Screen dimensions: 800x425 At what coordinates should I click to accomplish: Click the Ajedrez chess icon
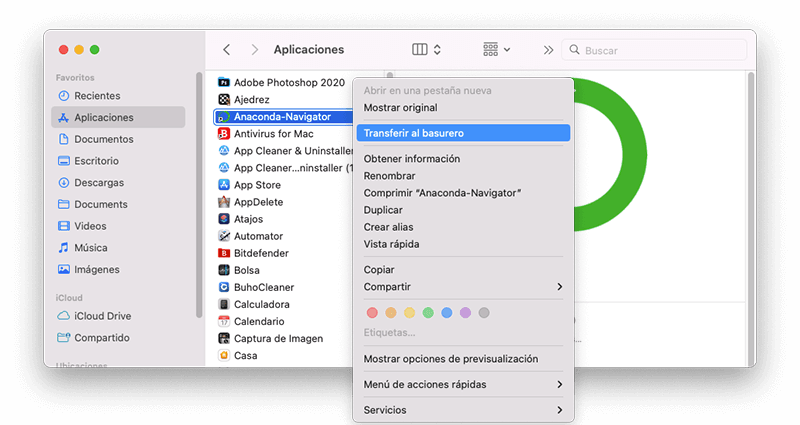pyautogui.click(x=223, y=99)
